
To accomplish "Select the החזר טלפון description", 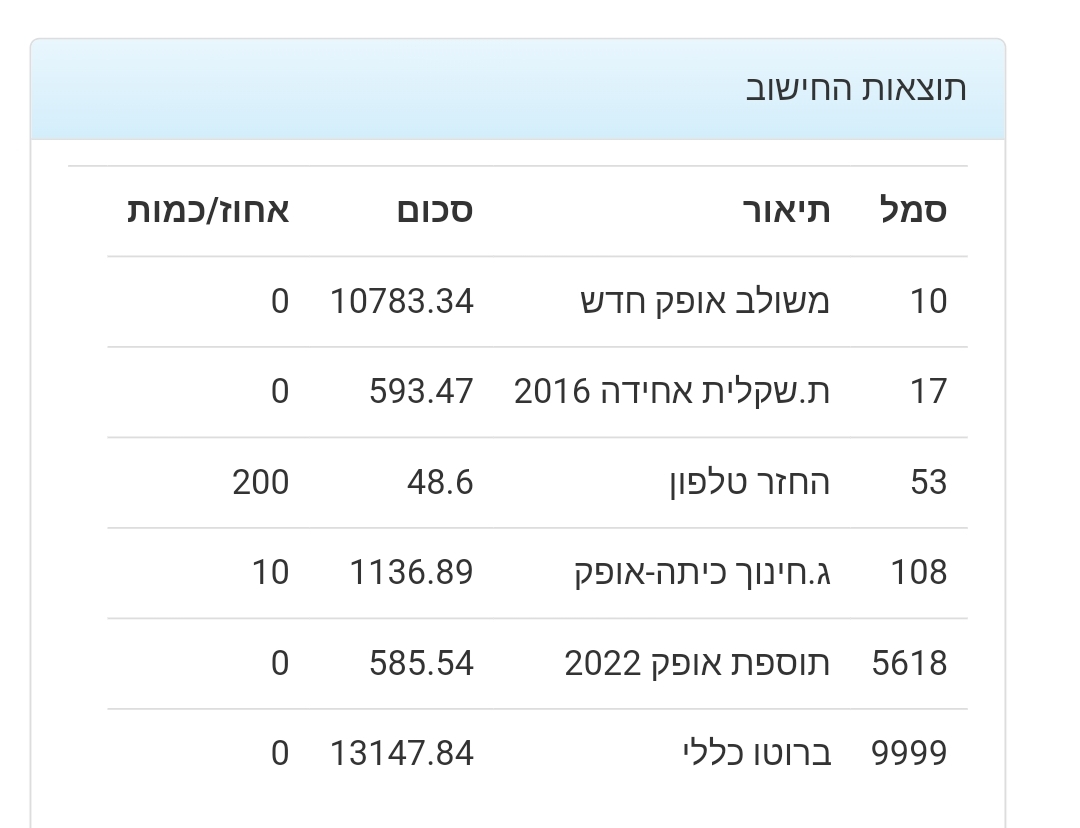I will 749,482.
